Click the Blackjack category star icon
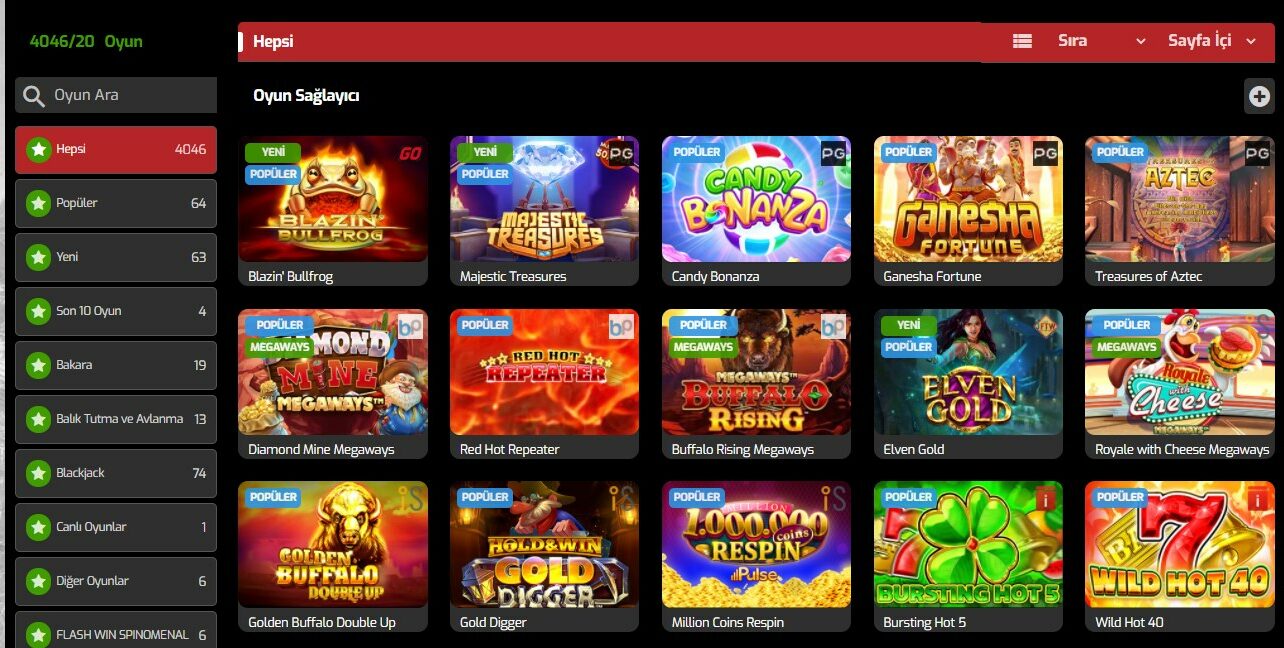 point(38,474)
